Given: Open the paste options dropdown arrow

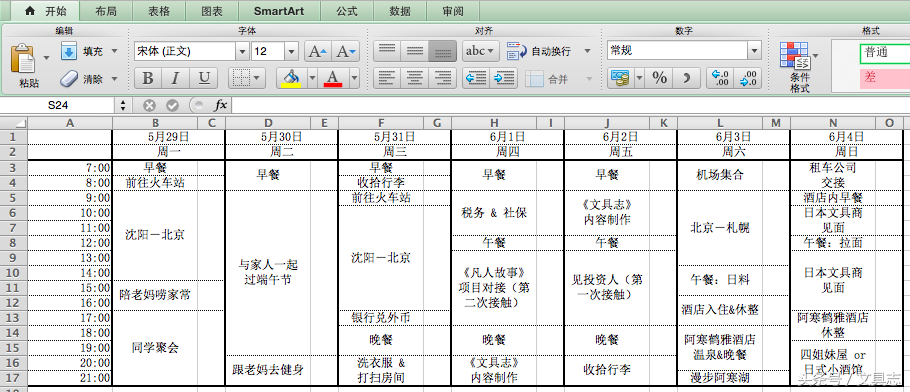Looking at the screenshot, I should pos(46,57).
